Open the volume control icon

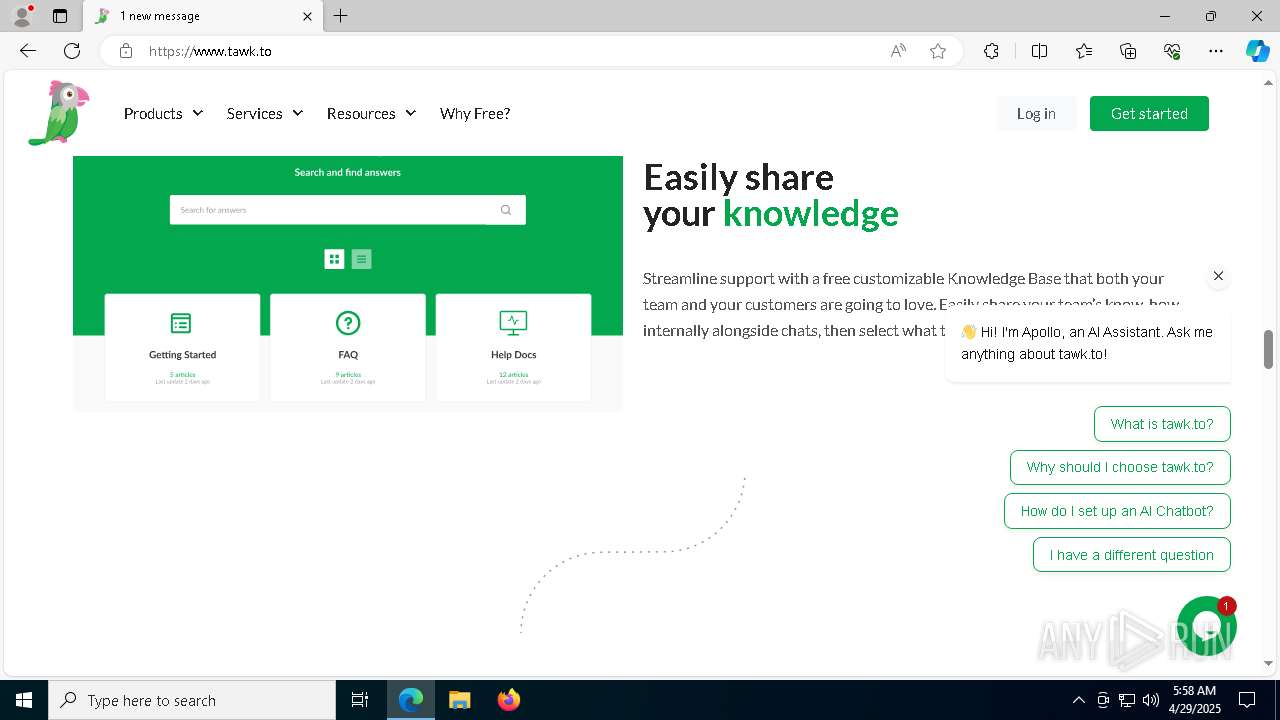(x=1151, y=700)
